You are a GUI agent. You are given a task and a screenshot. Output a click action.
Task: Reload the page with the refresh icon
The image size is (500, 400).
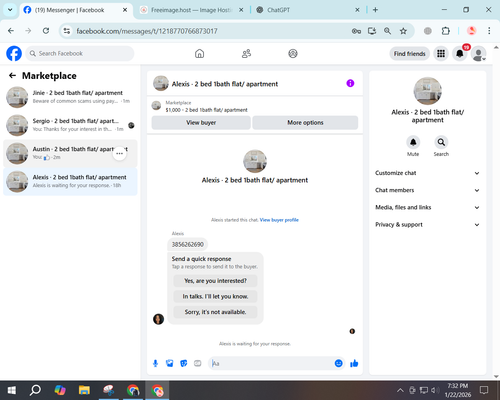46,31
